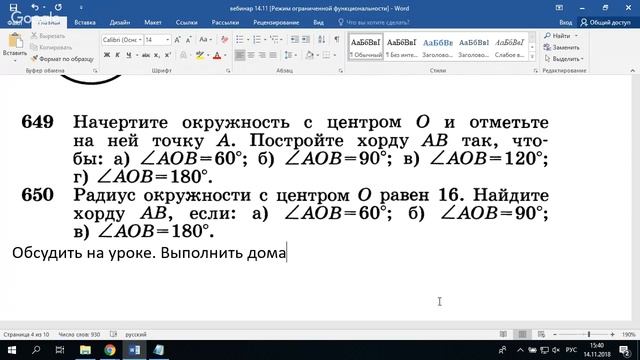
Task: Apply a numbered list
Action: pos(257,40)
